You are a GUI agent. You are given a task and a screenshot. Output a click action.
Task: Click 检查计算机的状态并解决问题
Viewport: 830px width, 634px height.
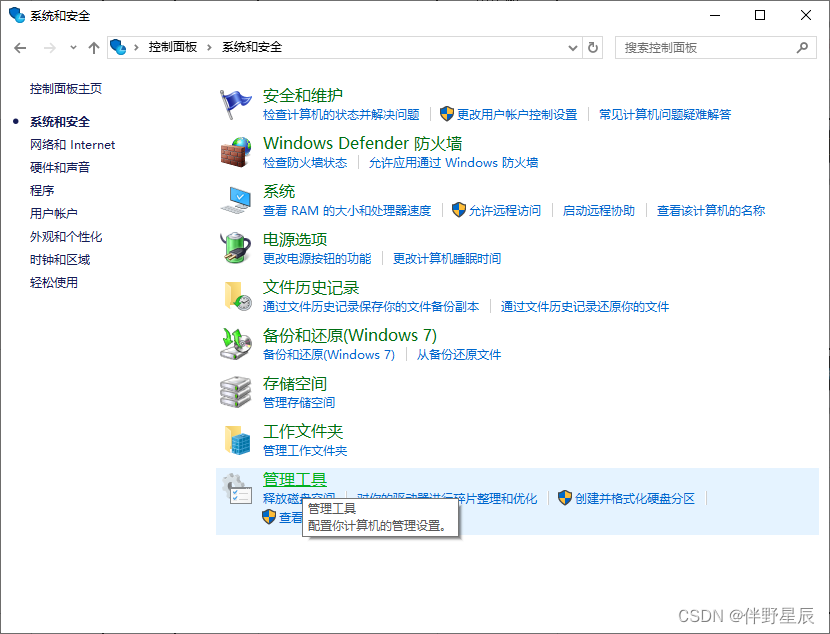341,114
